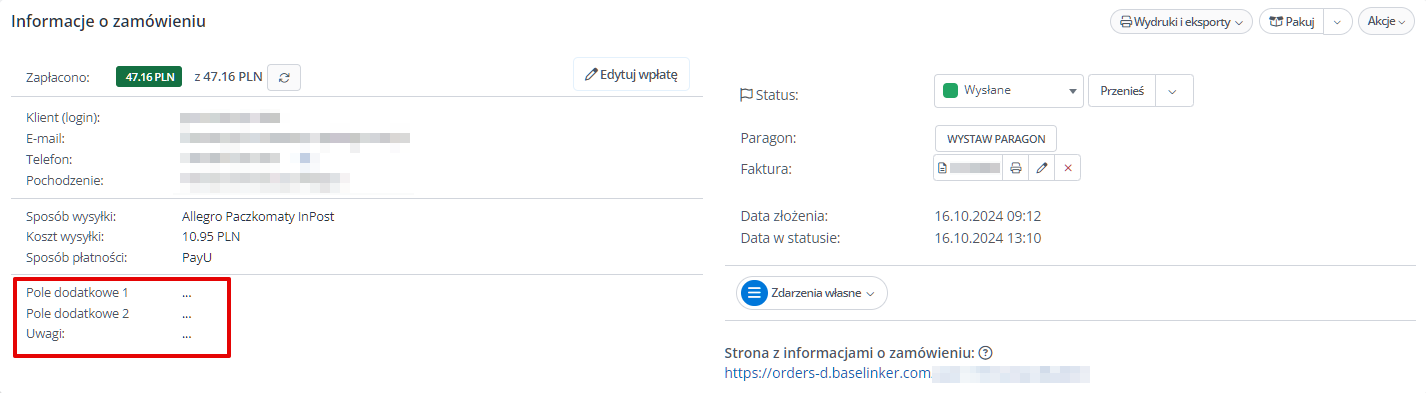Click the Pakuj button
This screenshot has height=393, width=1426.
click(1291, 21)
